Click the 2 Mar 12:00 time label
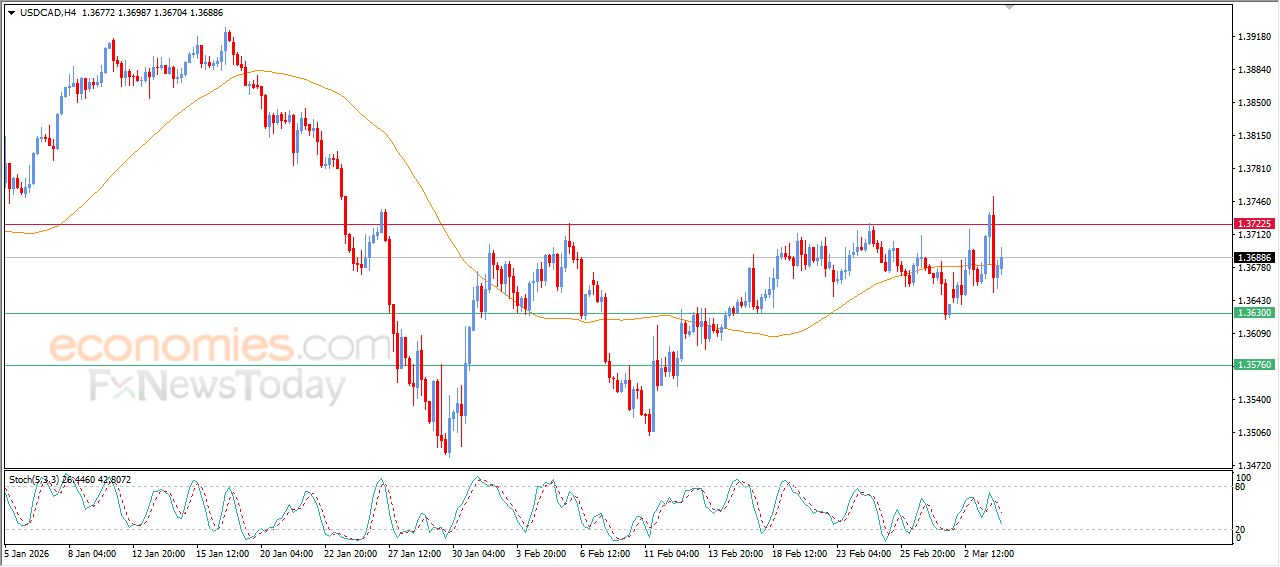Screen dimensions: 1280x567 (x=989, y=553)
